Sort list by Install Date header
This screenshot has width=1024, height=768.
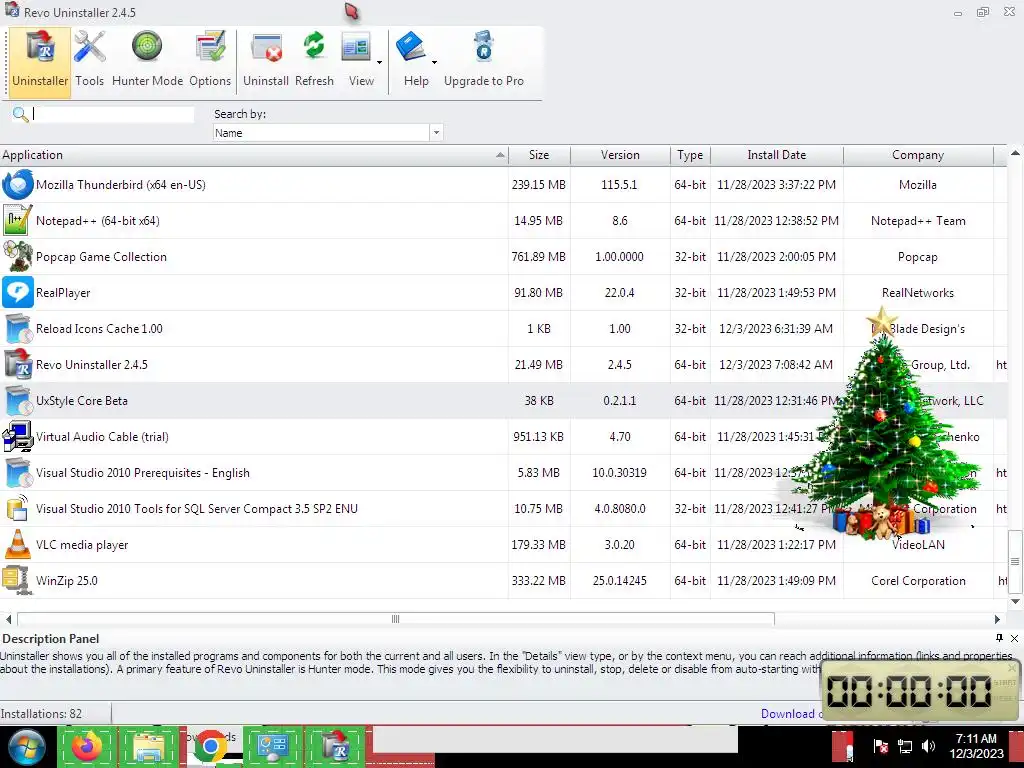pyautogui.click(x=776, y=155)
